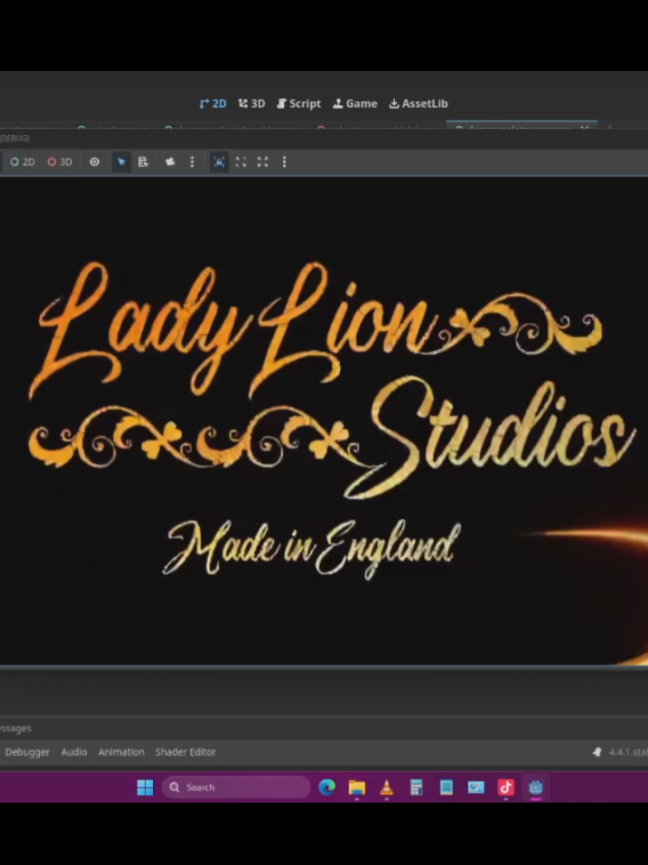Screen dimensions: 648x865
Task: Open VLC media player from the taskbar
Action: 387,787
